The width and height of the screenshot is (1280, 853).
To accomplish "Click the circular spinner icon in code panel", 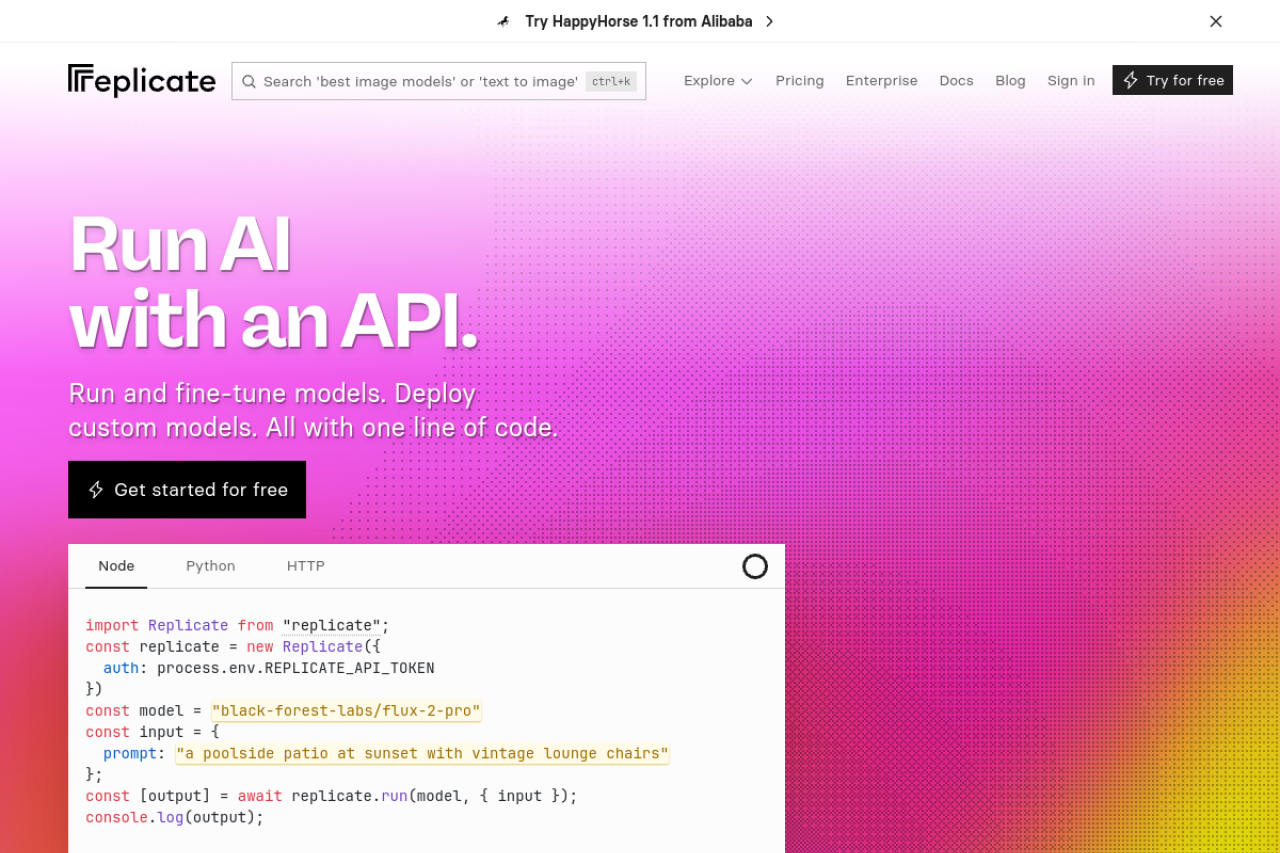I will [x=755, y=566].
